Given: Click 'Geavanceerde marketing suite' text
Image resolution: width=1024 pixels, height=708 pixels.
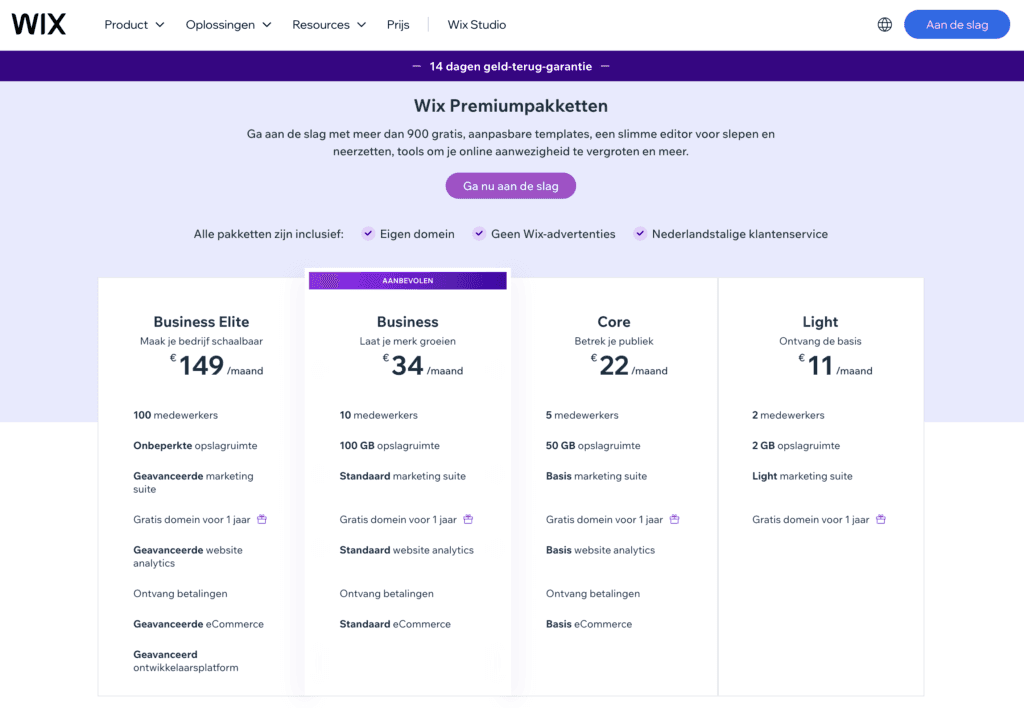Looking at the screenshot, I should tap(193, 483).
